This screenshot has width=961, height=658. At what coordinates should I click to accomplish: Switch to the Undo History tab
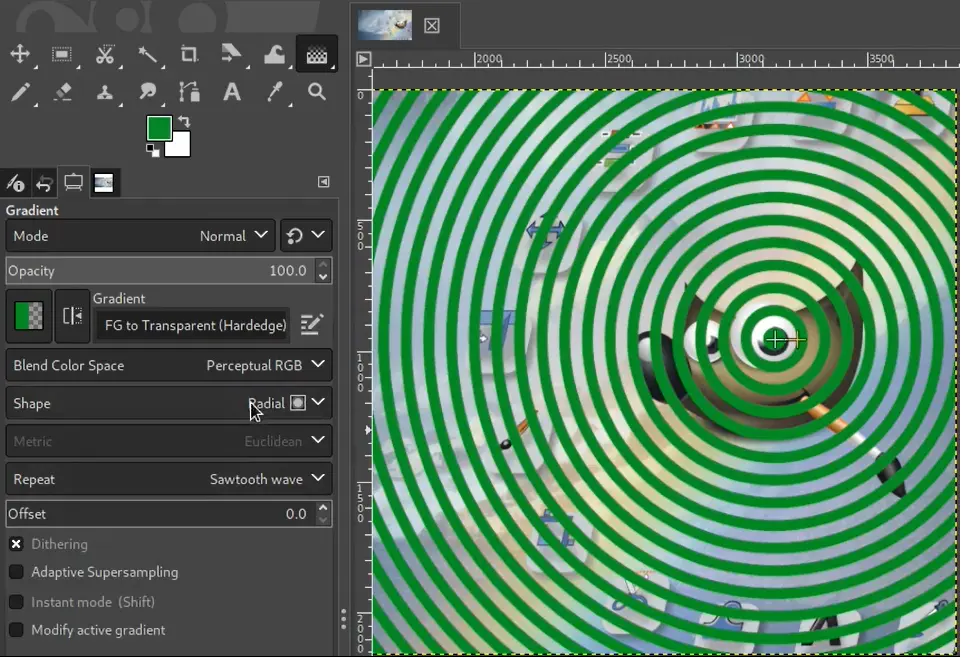[44, 182]
